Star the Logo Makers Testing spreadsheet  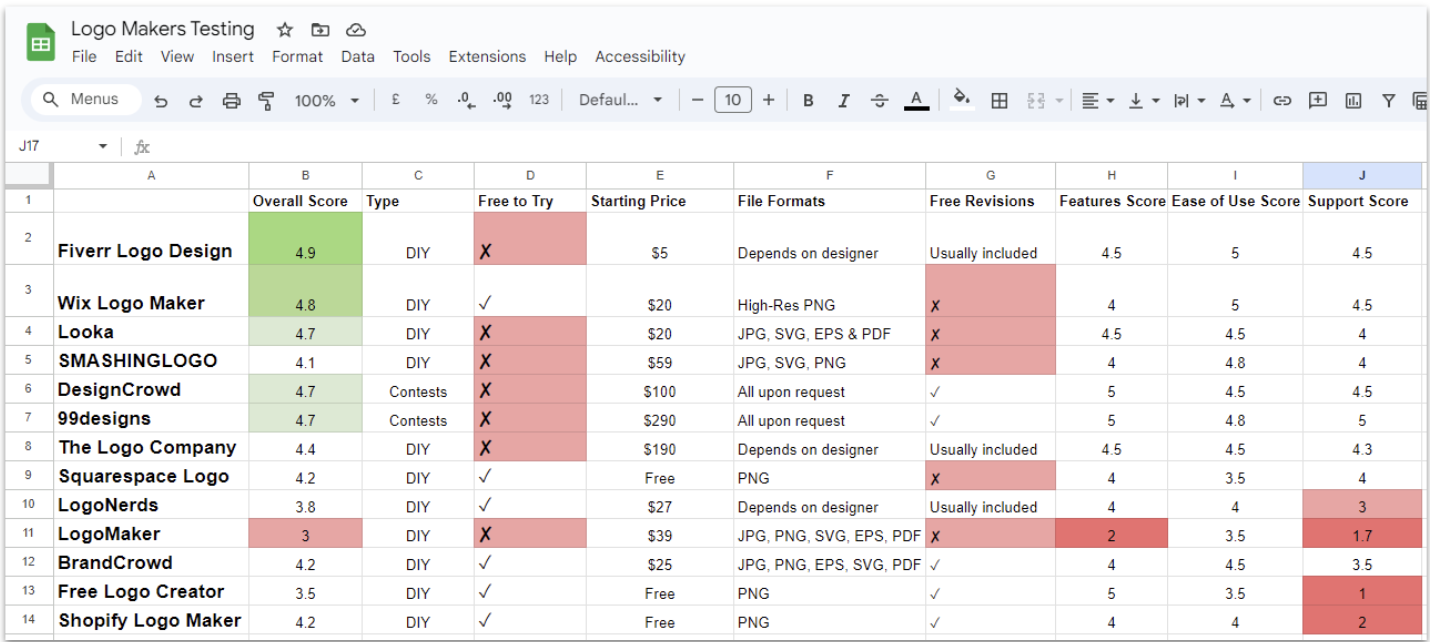coord(283,29)
